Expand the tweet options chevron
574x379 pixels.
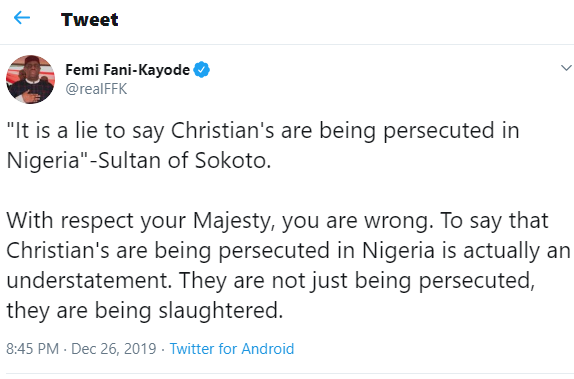[x=566, y=68]
